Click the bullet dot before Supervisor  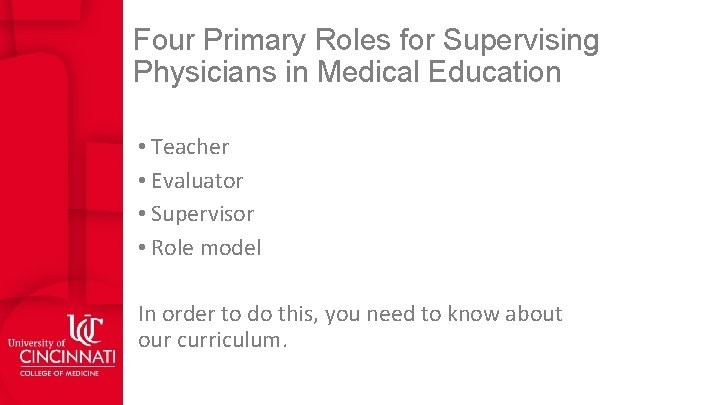144,214
